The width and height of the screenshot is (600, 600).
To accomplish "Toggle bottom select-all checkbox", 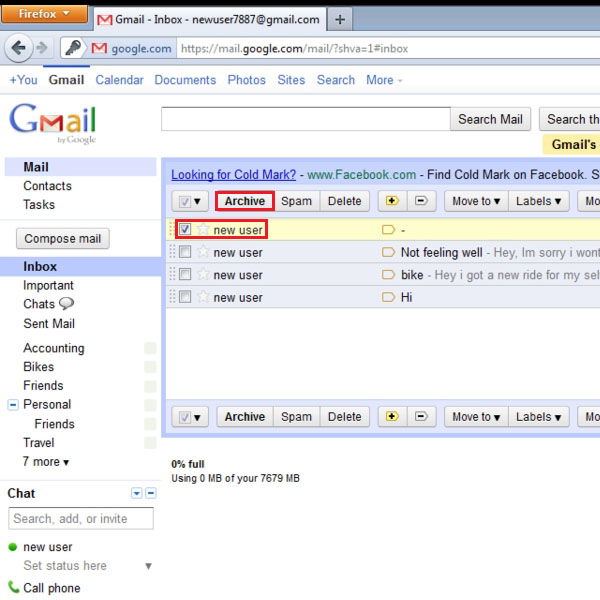I will pyautogui.click(x=184, y=417).
